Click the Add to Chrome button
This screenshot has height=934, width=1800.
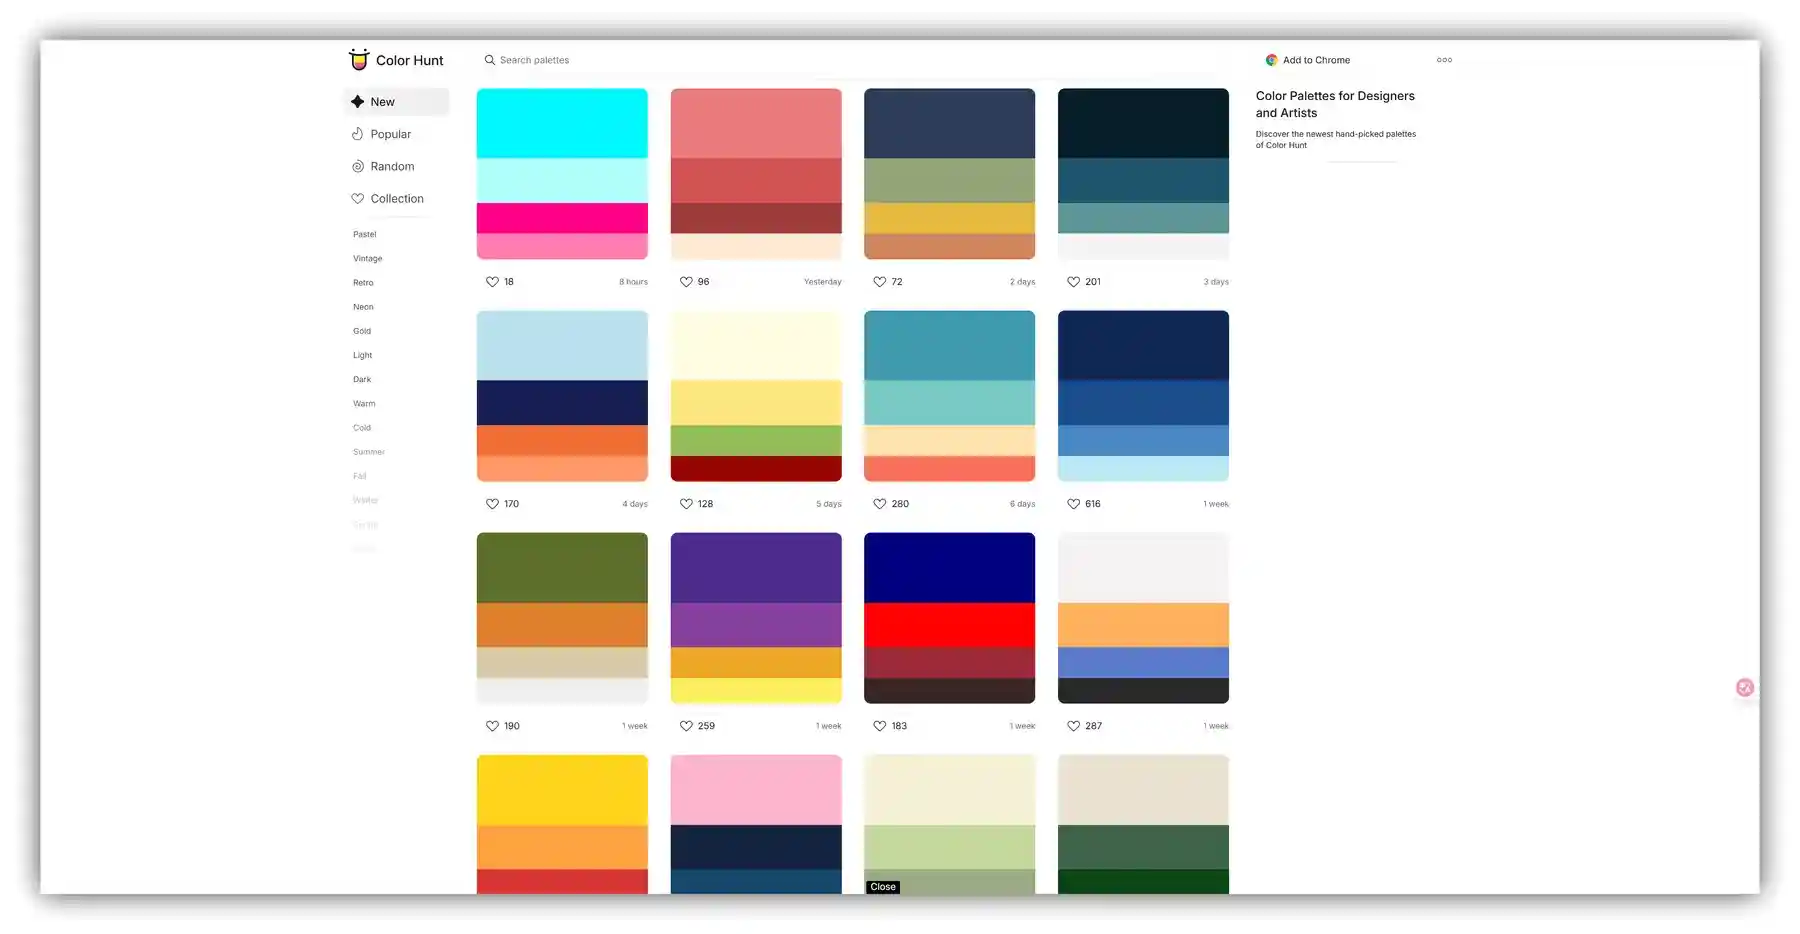1315,60
